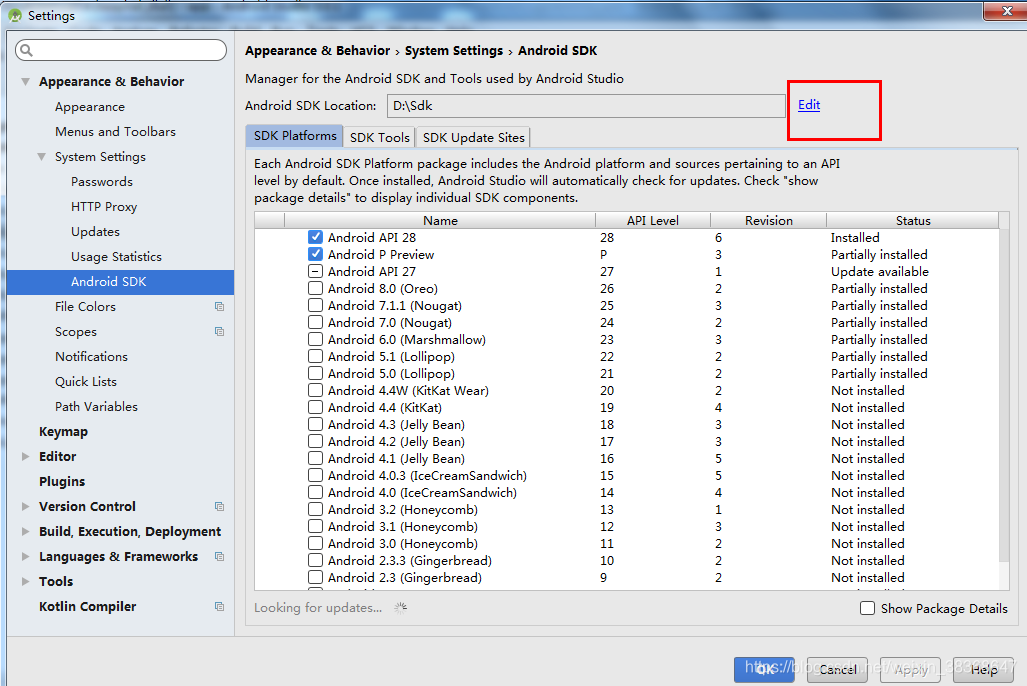Open Usage Statistics settings page

coord(117,256)
